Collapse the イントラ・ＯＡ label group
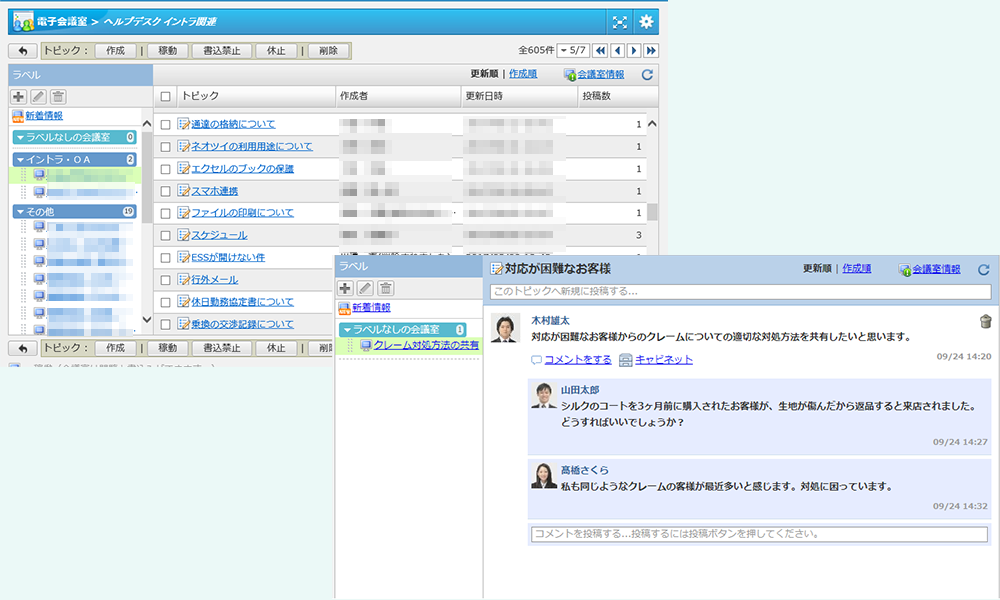 point(21,160)
